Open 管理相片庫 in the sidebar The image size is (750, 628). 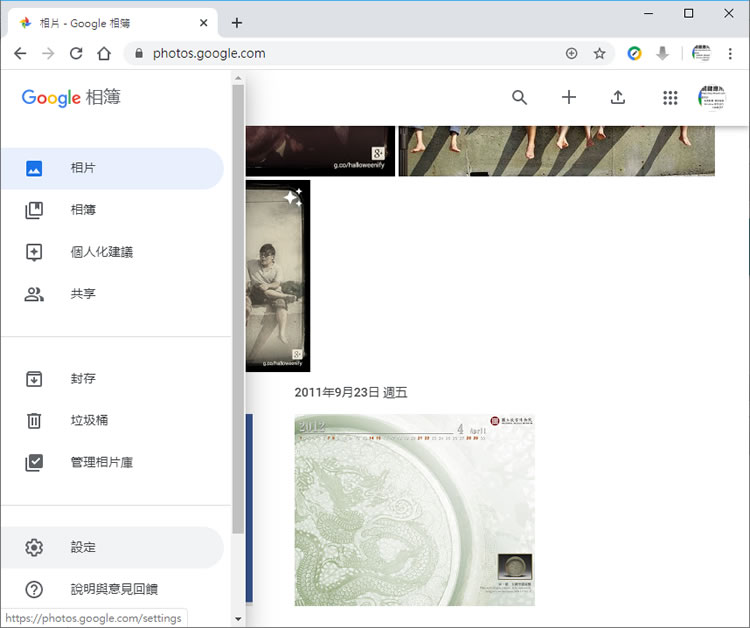[112, 463]
